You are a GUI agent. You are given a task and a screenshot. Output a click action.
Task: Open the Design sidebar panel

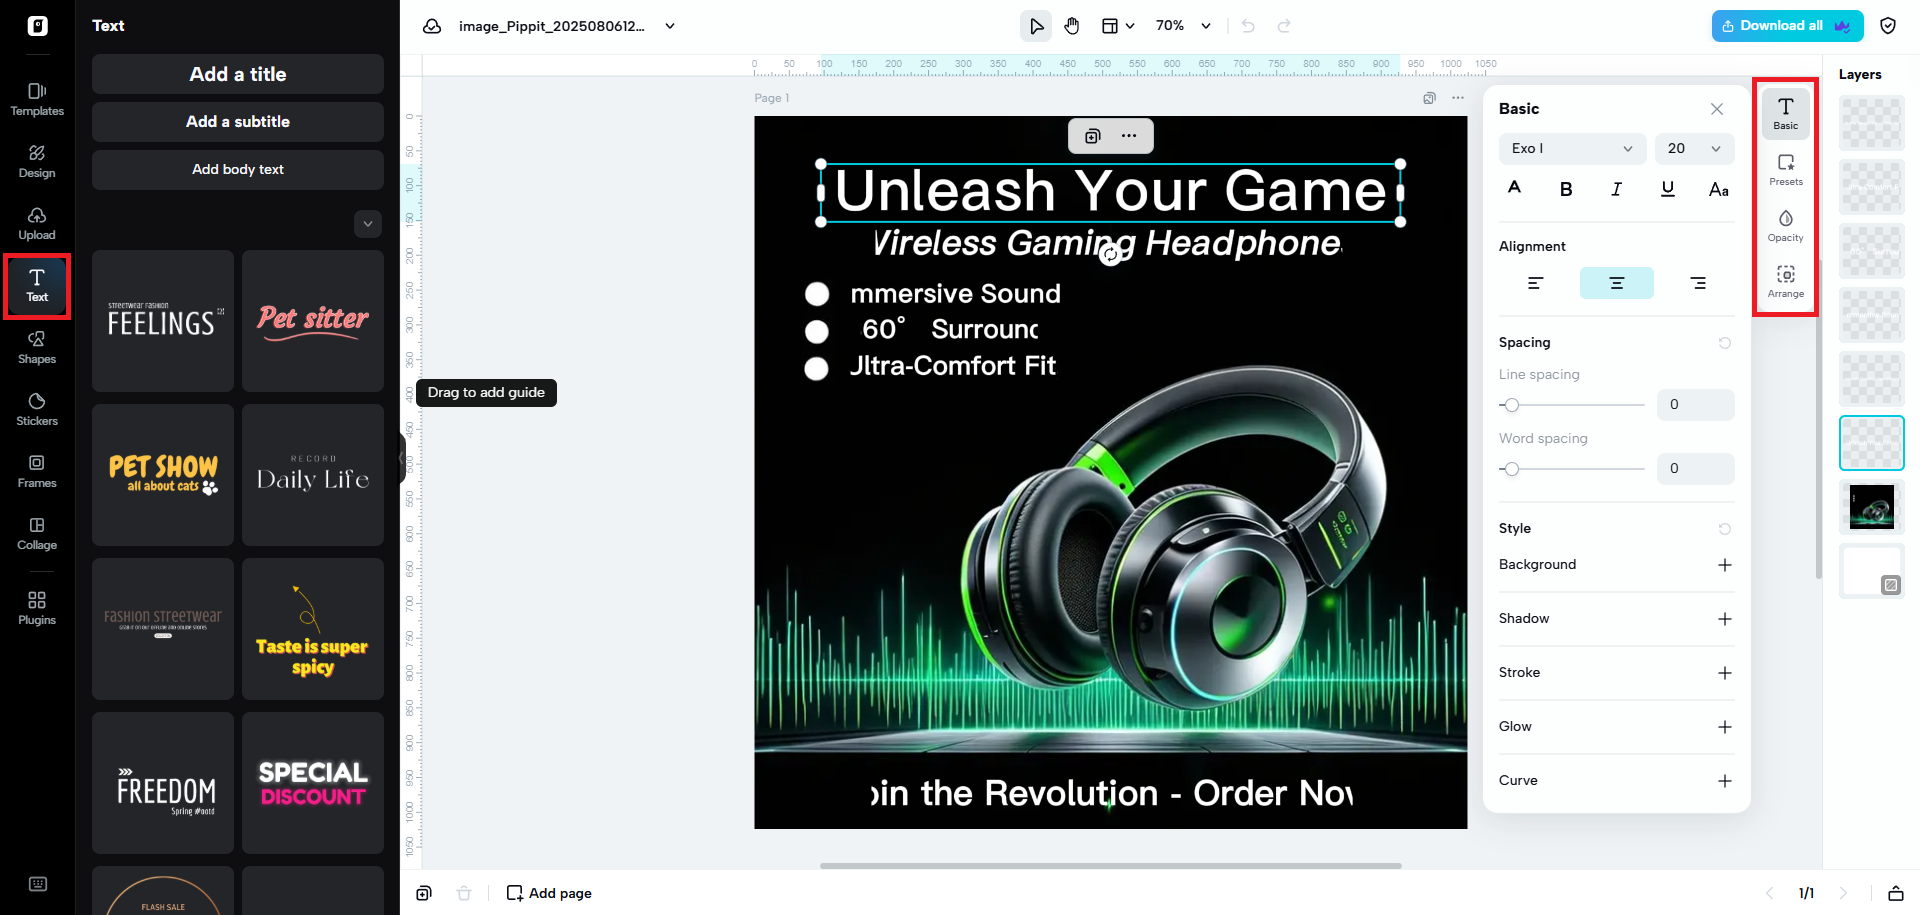click(x=37, y=161)
